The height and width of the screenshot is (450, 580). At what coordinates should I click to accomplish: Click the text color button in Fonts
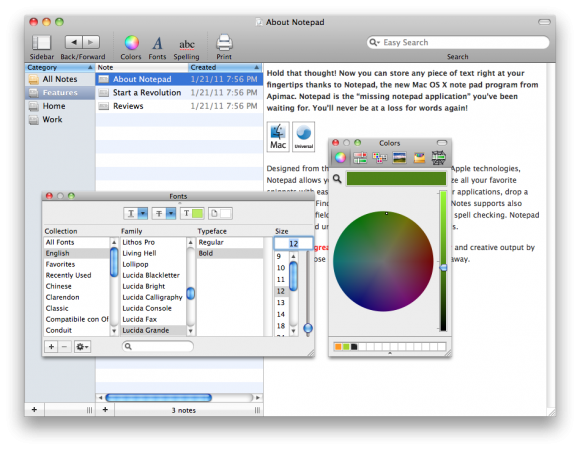192,213
